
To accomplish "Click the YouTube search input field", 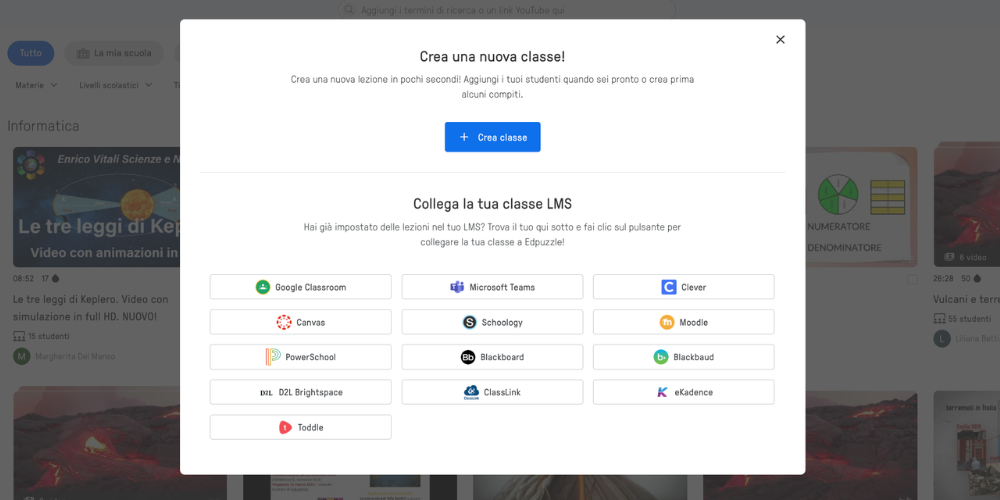I will pyautogui.click(x=507, y=10).
